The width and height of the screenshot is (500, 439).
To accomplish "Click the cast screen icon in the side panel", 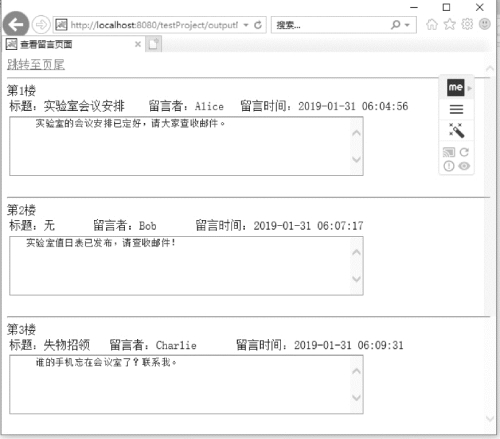I will point(449,152).
